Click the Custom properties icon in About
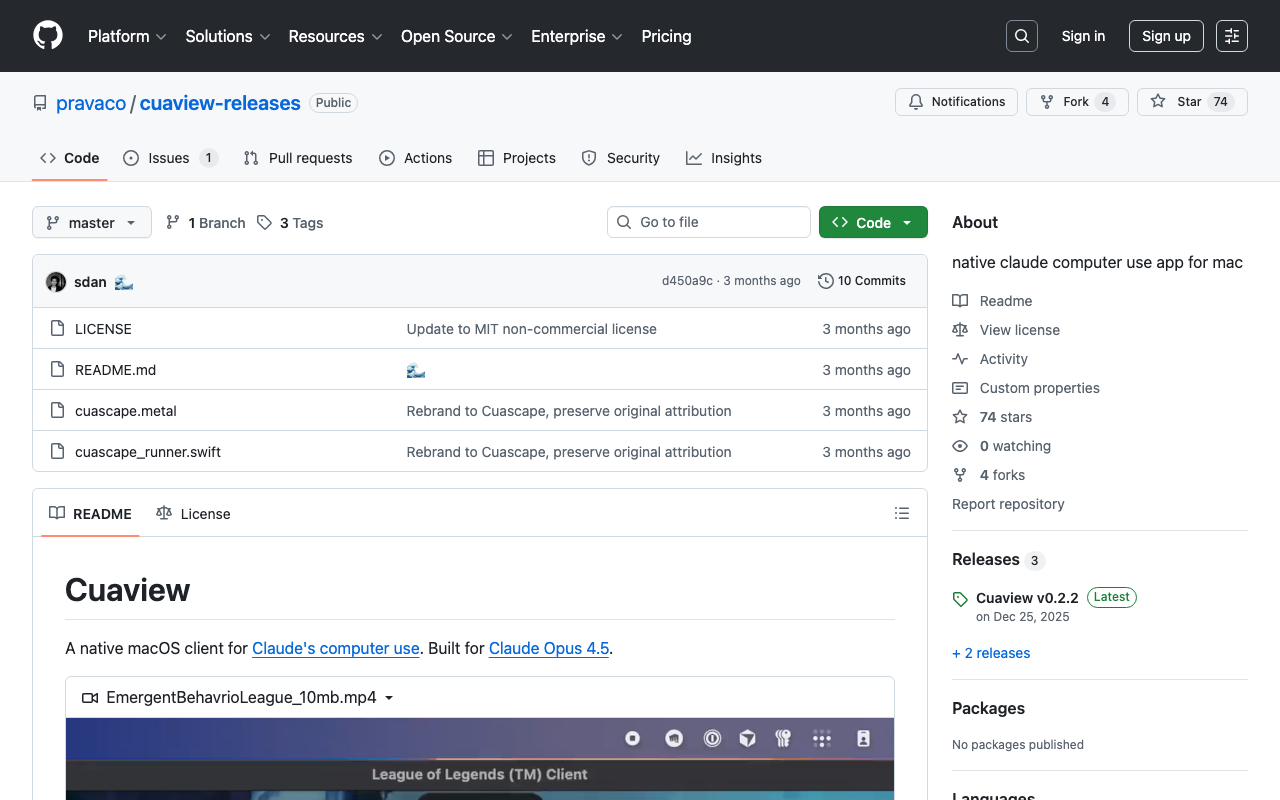The width and height of the screenshot is (1280, 800). (x=960, y=388)
